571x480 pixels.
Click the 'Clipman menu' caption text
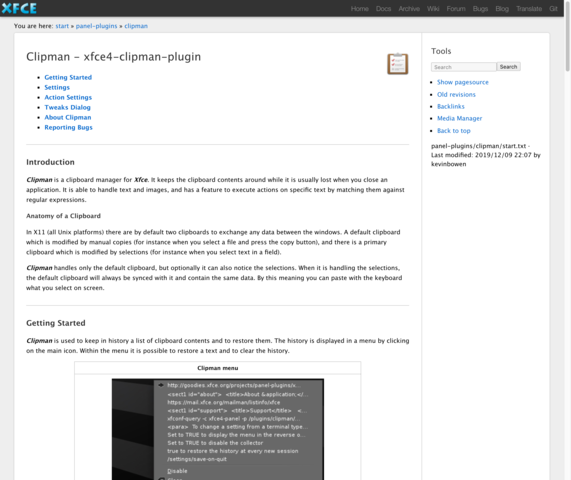pos(218,368)
